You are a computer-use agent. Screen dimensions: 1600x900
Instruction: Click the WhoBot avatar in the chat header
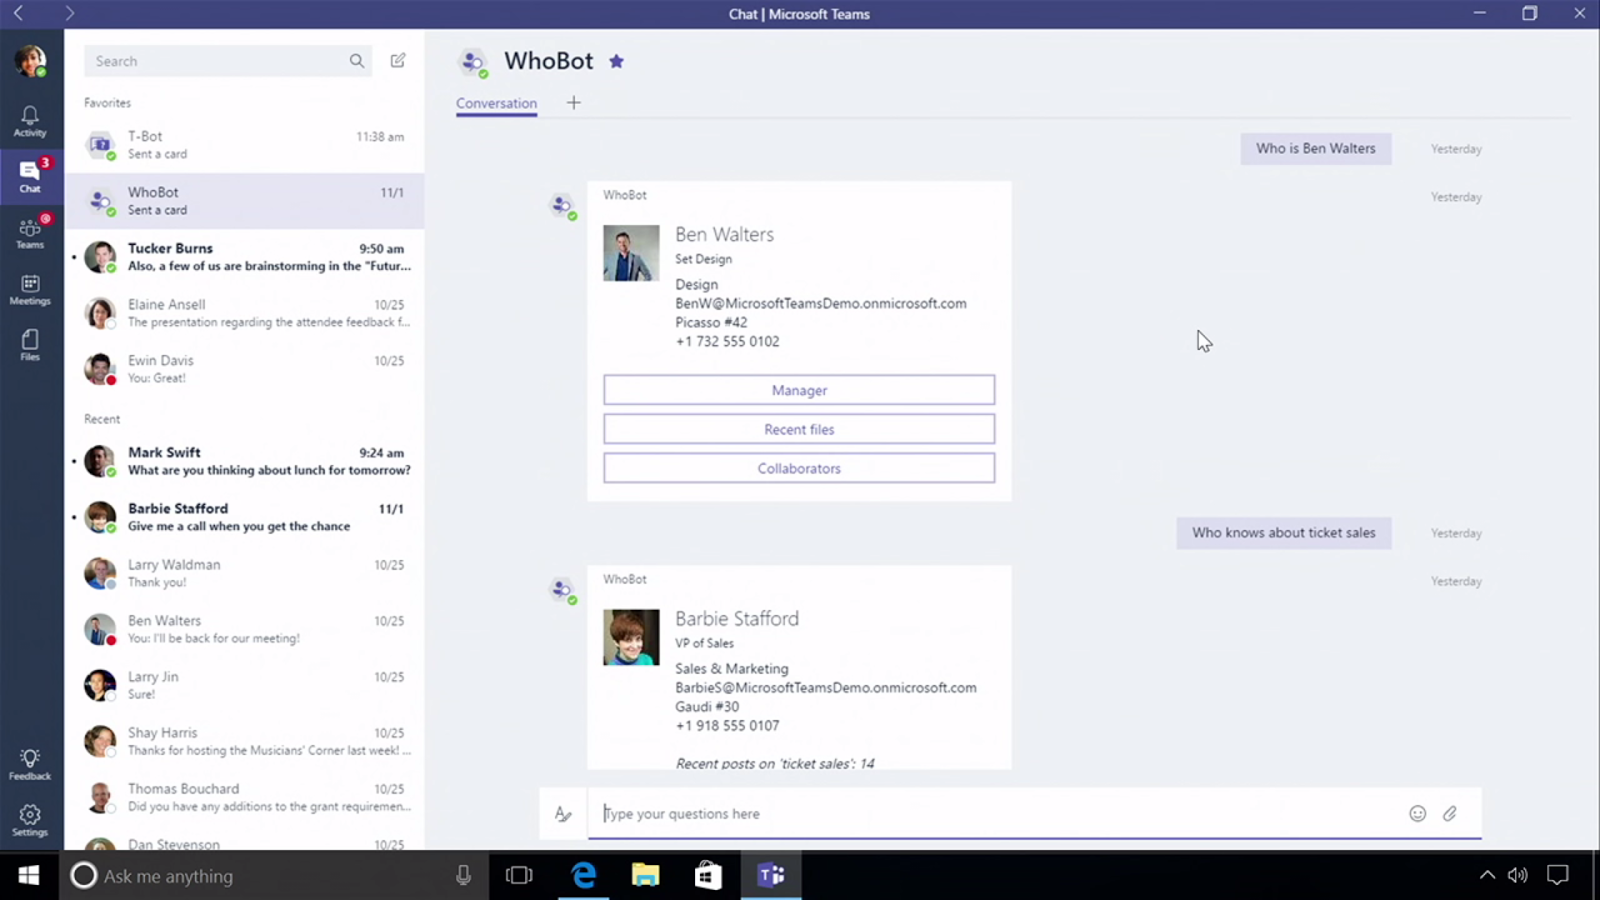tap(473, 62)
